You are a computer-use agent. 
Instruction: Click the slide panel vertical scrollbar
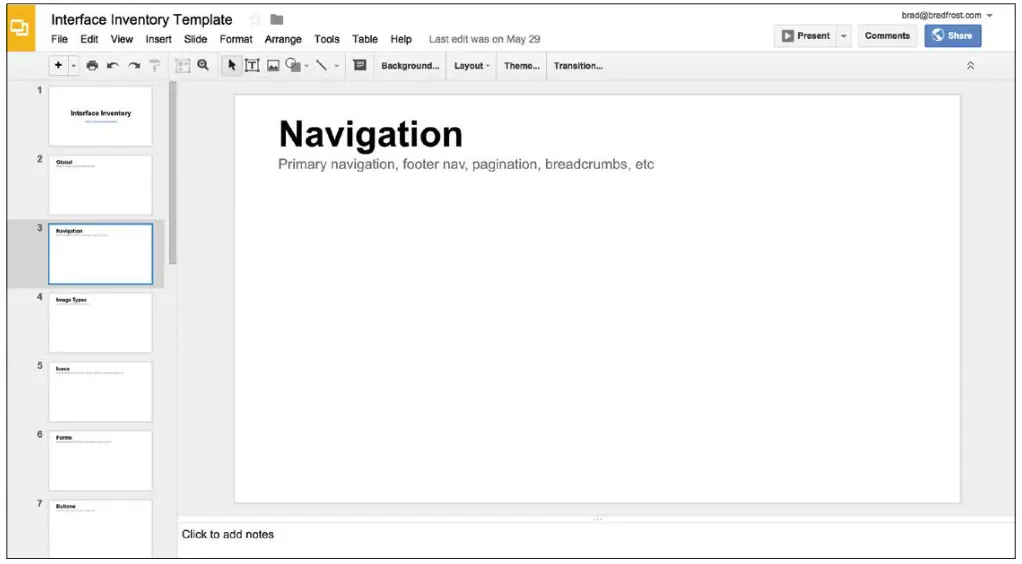click(x=173, y=173)
